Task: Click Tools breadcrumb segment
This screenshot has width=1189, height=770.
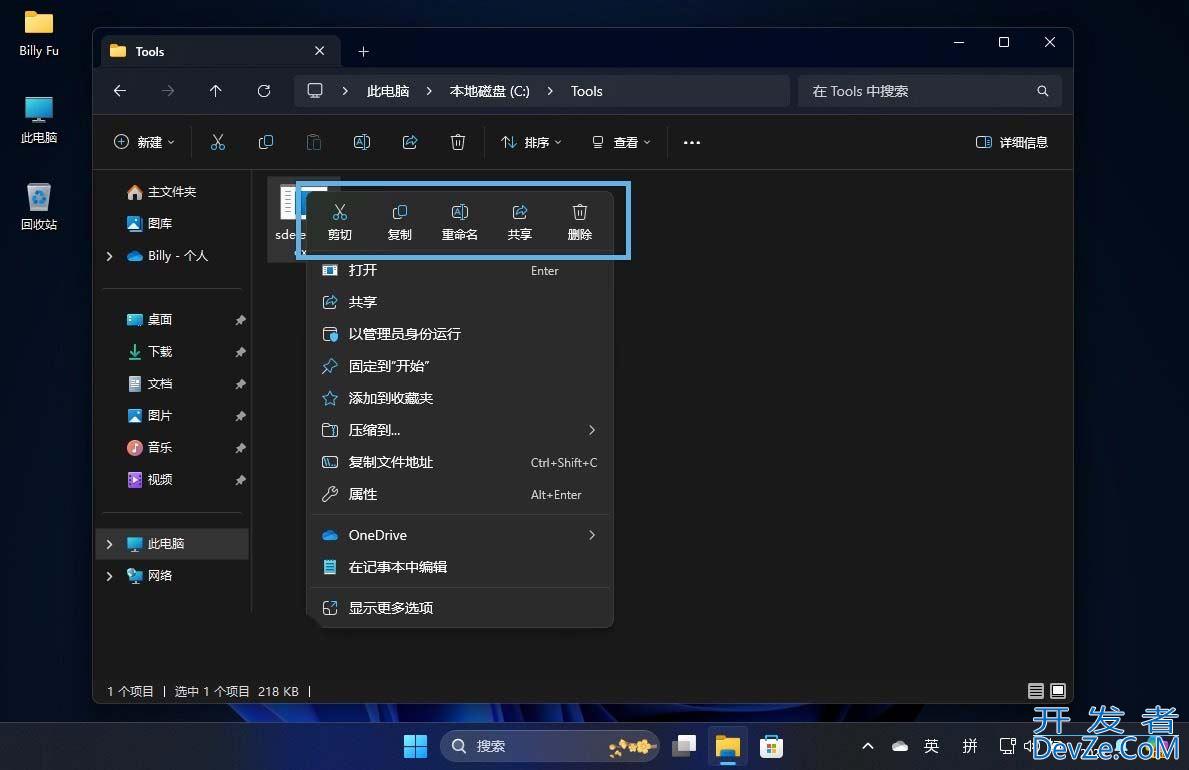Action: (586, 91)
